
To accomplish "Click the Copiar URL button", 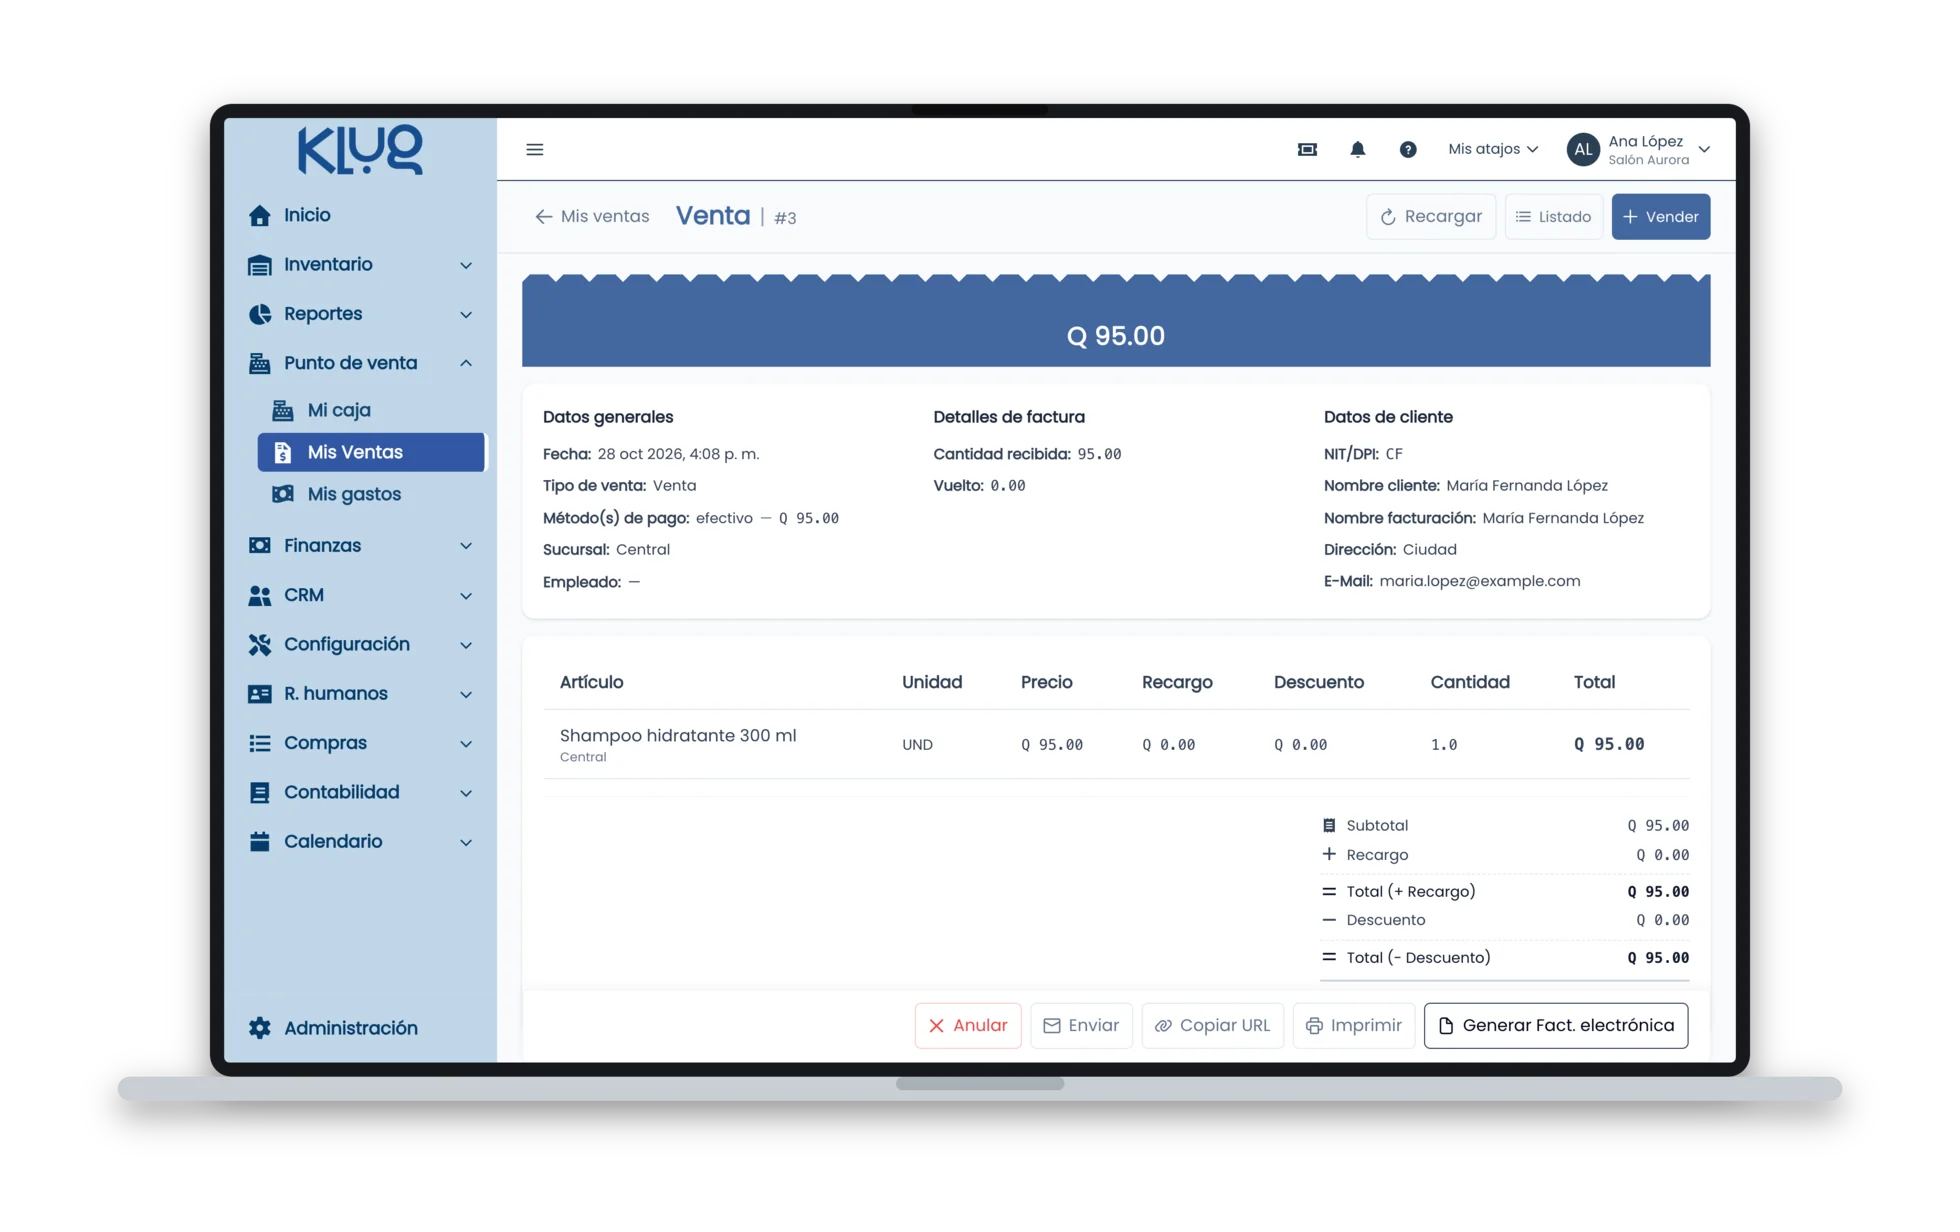I will (1212, 1025).
